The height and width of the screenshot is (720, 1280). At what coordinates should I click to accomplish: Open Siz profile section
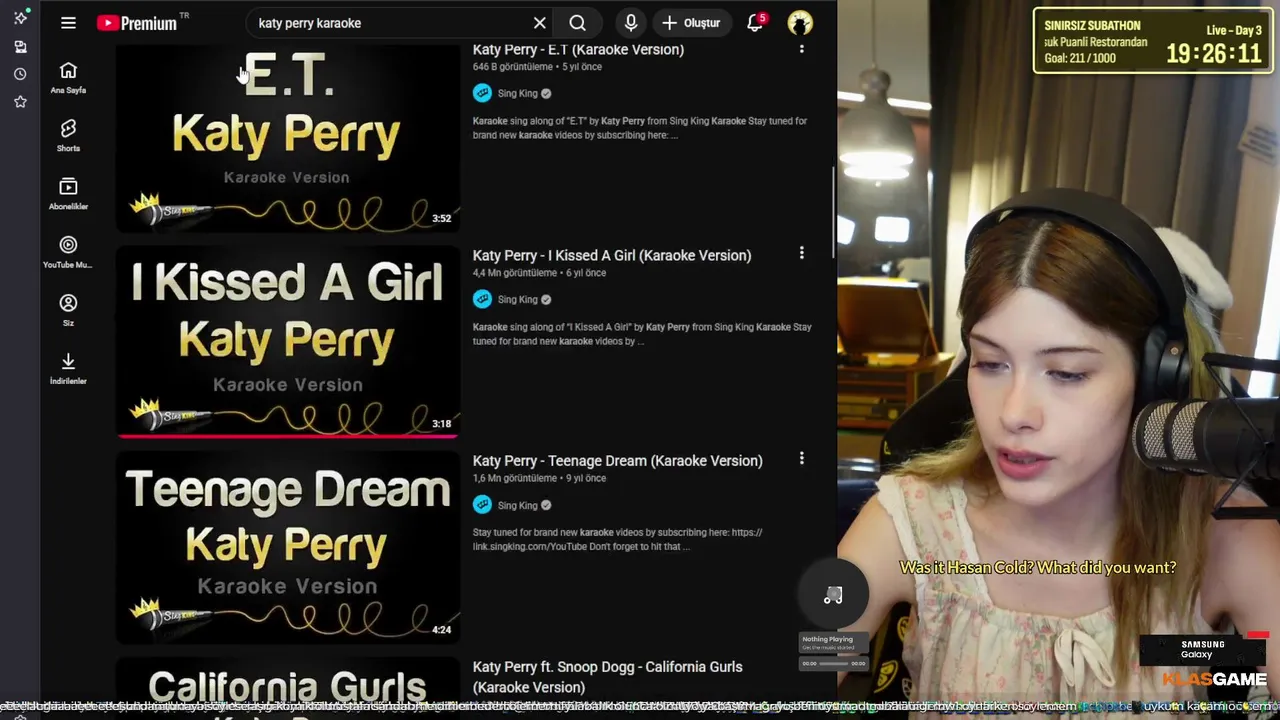pyautogui.click(x=68, y=309)
